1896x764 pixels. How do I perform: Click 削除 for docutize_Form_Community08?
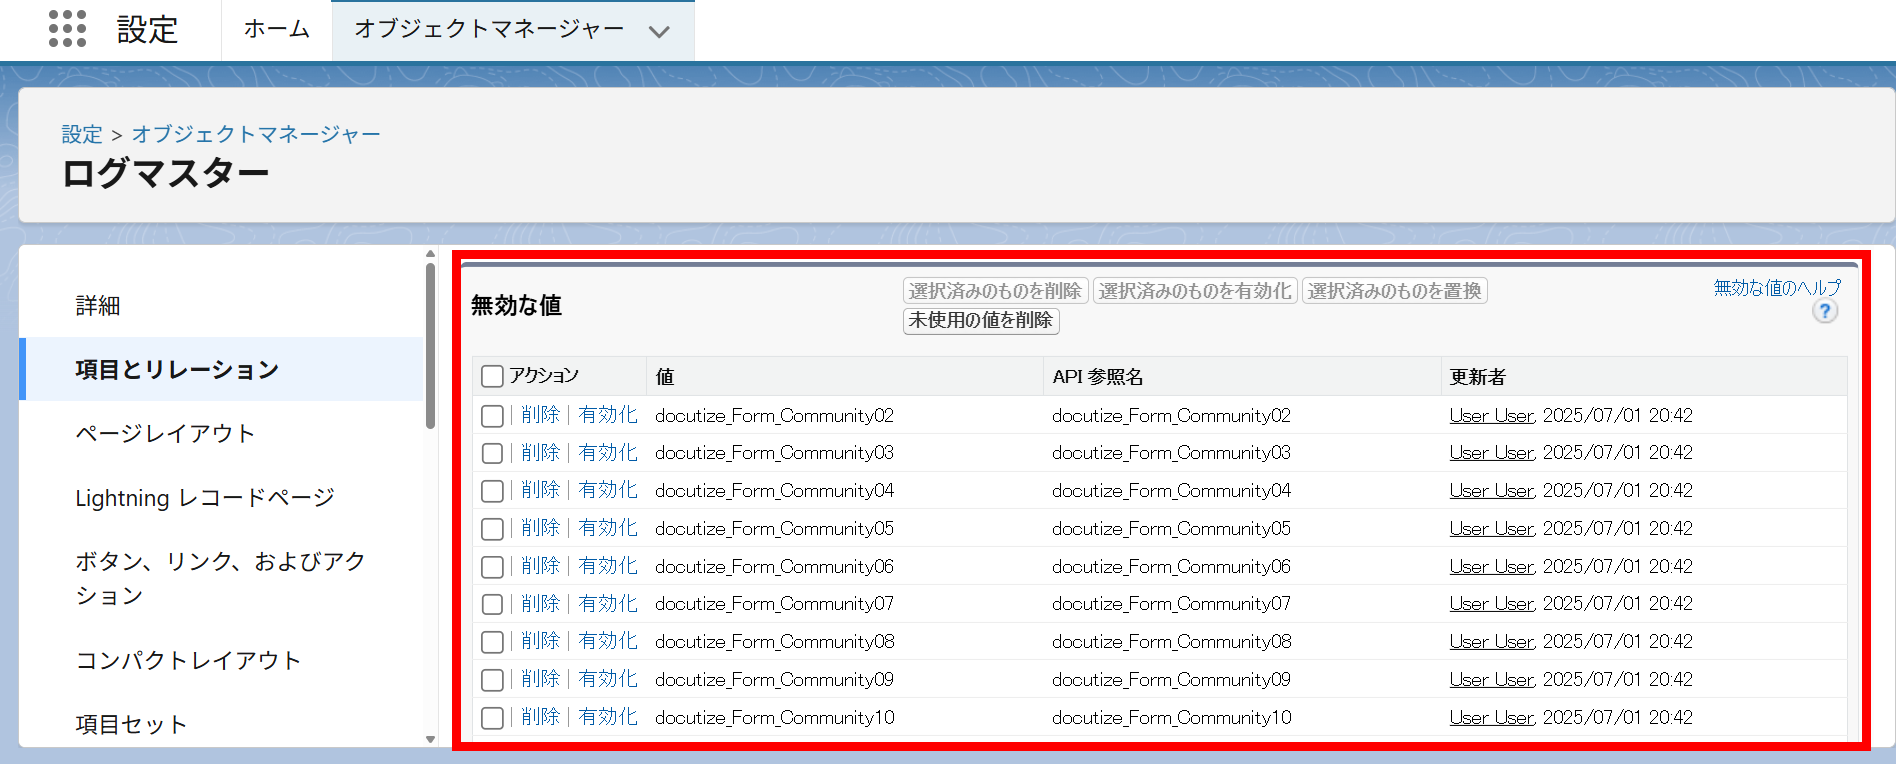coord(540,641)
